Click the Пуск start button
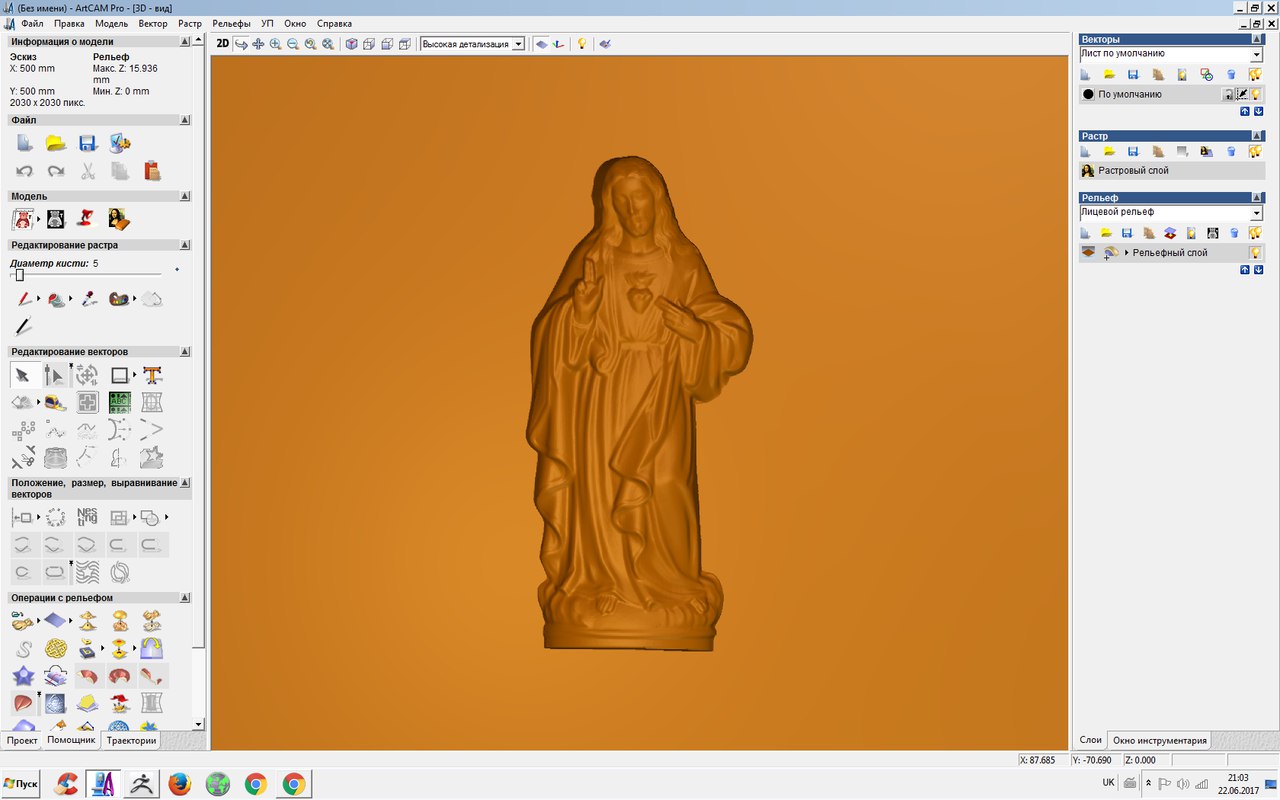This screenshot has height=800, width=1280. (21, 784)
